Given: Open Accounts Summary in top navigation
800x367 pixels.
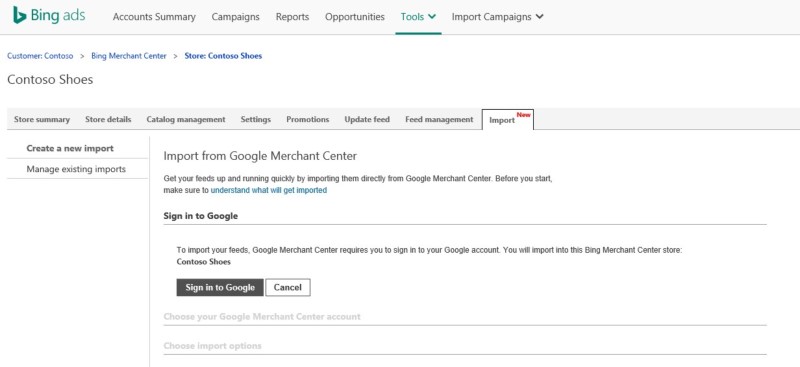Looking at the screenshot, I should click(x=154, y=17).
